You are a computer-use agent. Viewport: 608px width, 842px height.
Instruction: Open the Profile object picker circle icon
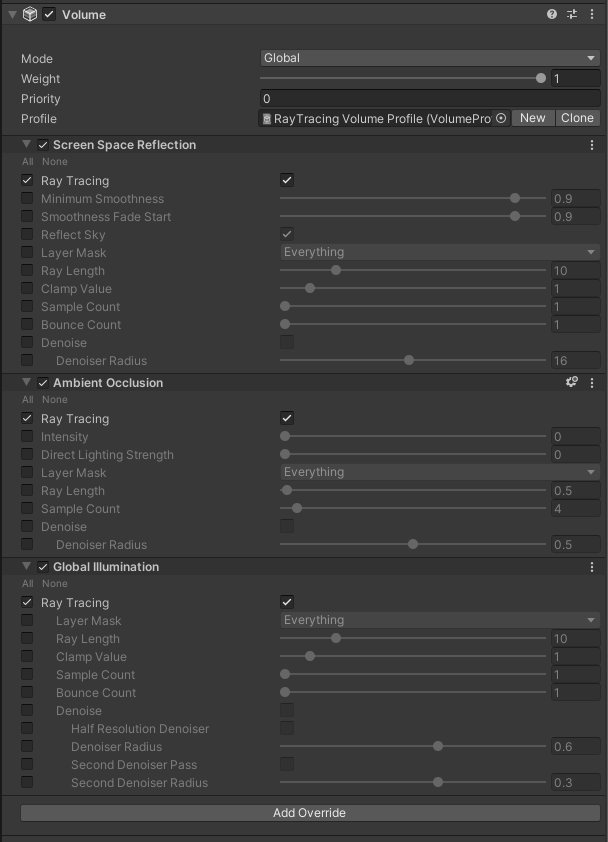pyautogui.click(x=501, y=118)
